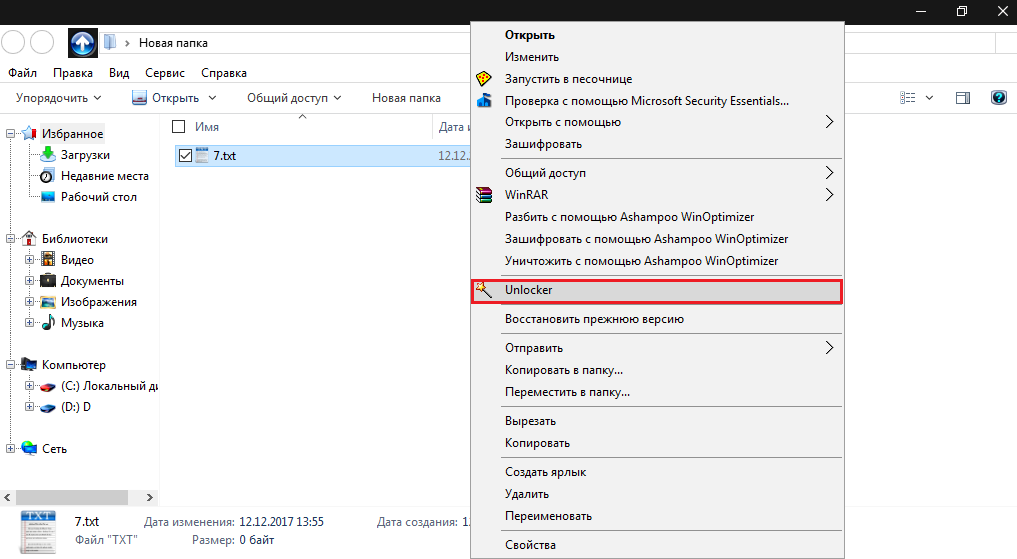Select Удалить from the context menu
This screenshot has width=1017, height=559.
526,494
